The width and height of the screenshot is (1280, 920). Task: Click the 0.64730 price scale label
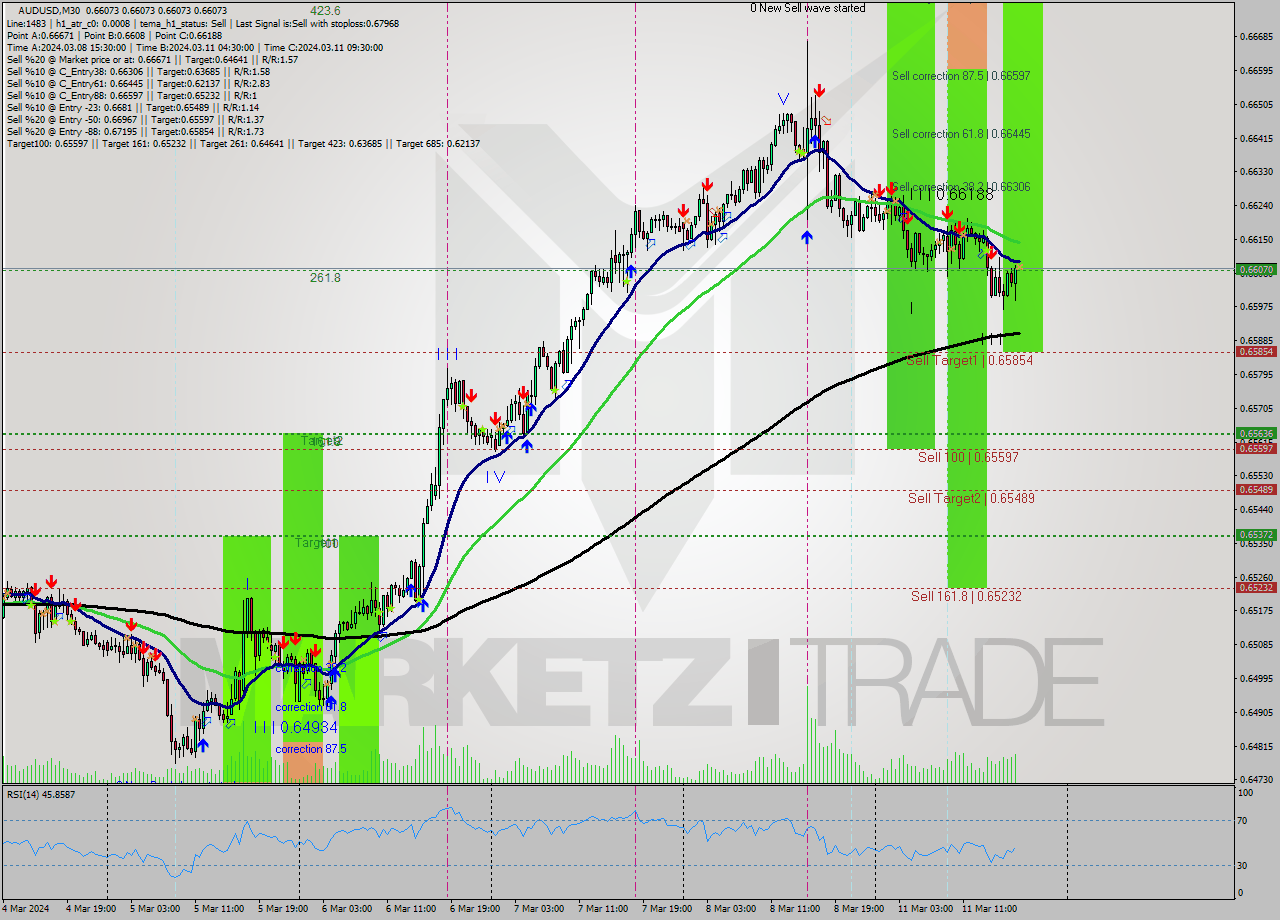pos(1256,780)
